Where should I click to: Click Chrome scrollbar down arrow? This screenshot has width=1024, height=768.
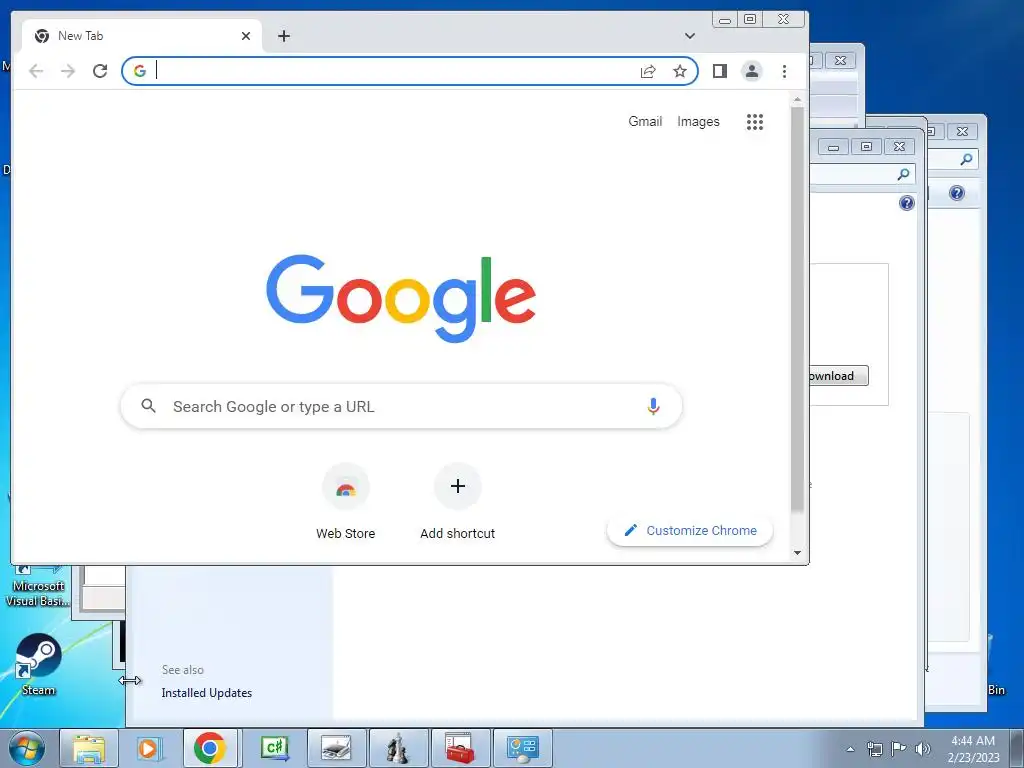point(797,552)
